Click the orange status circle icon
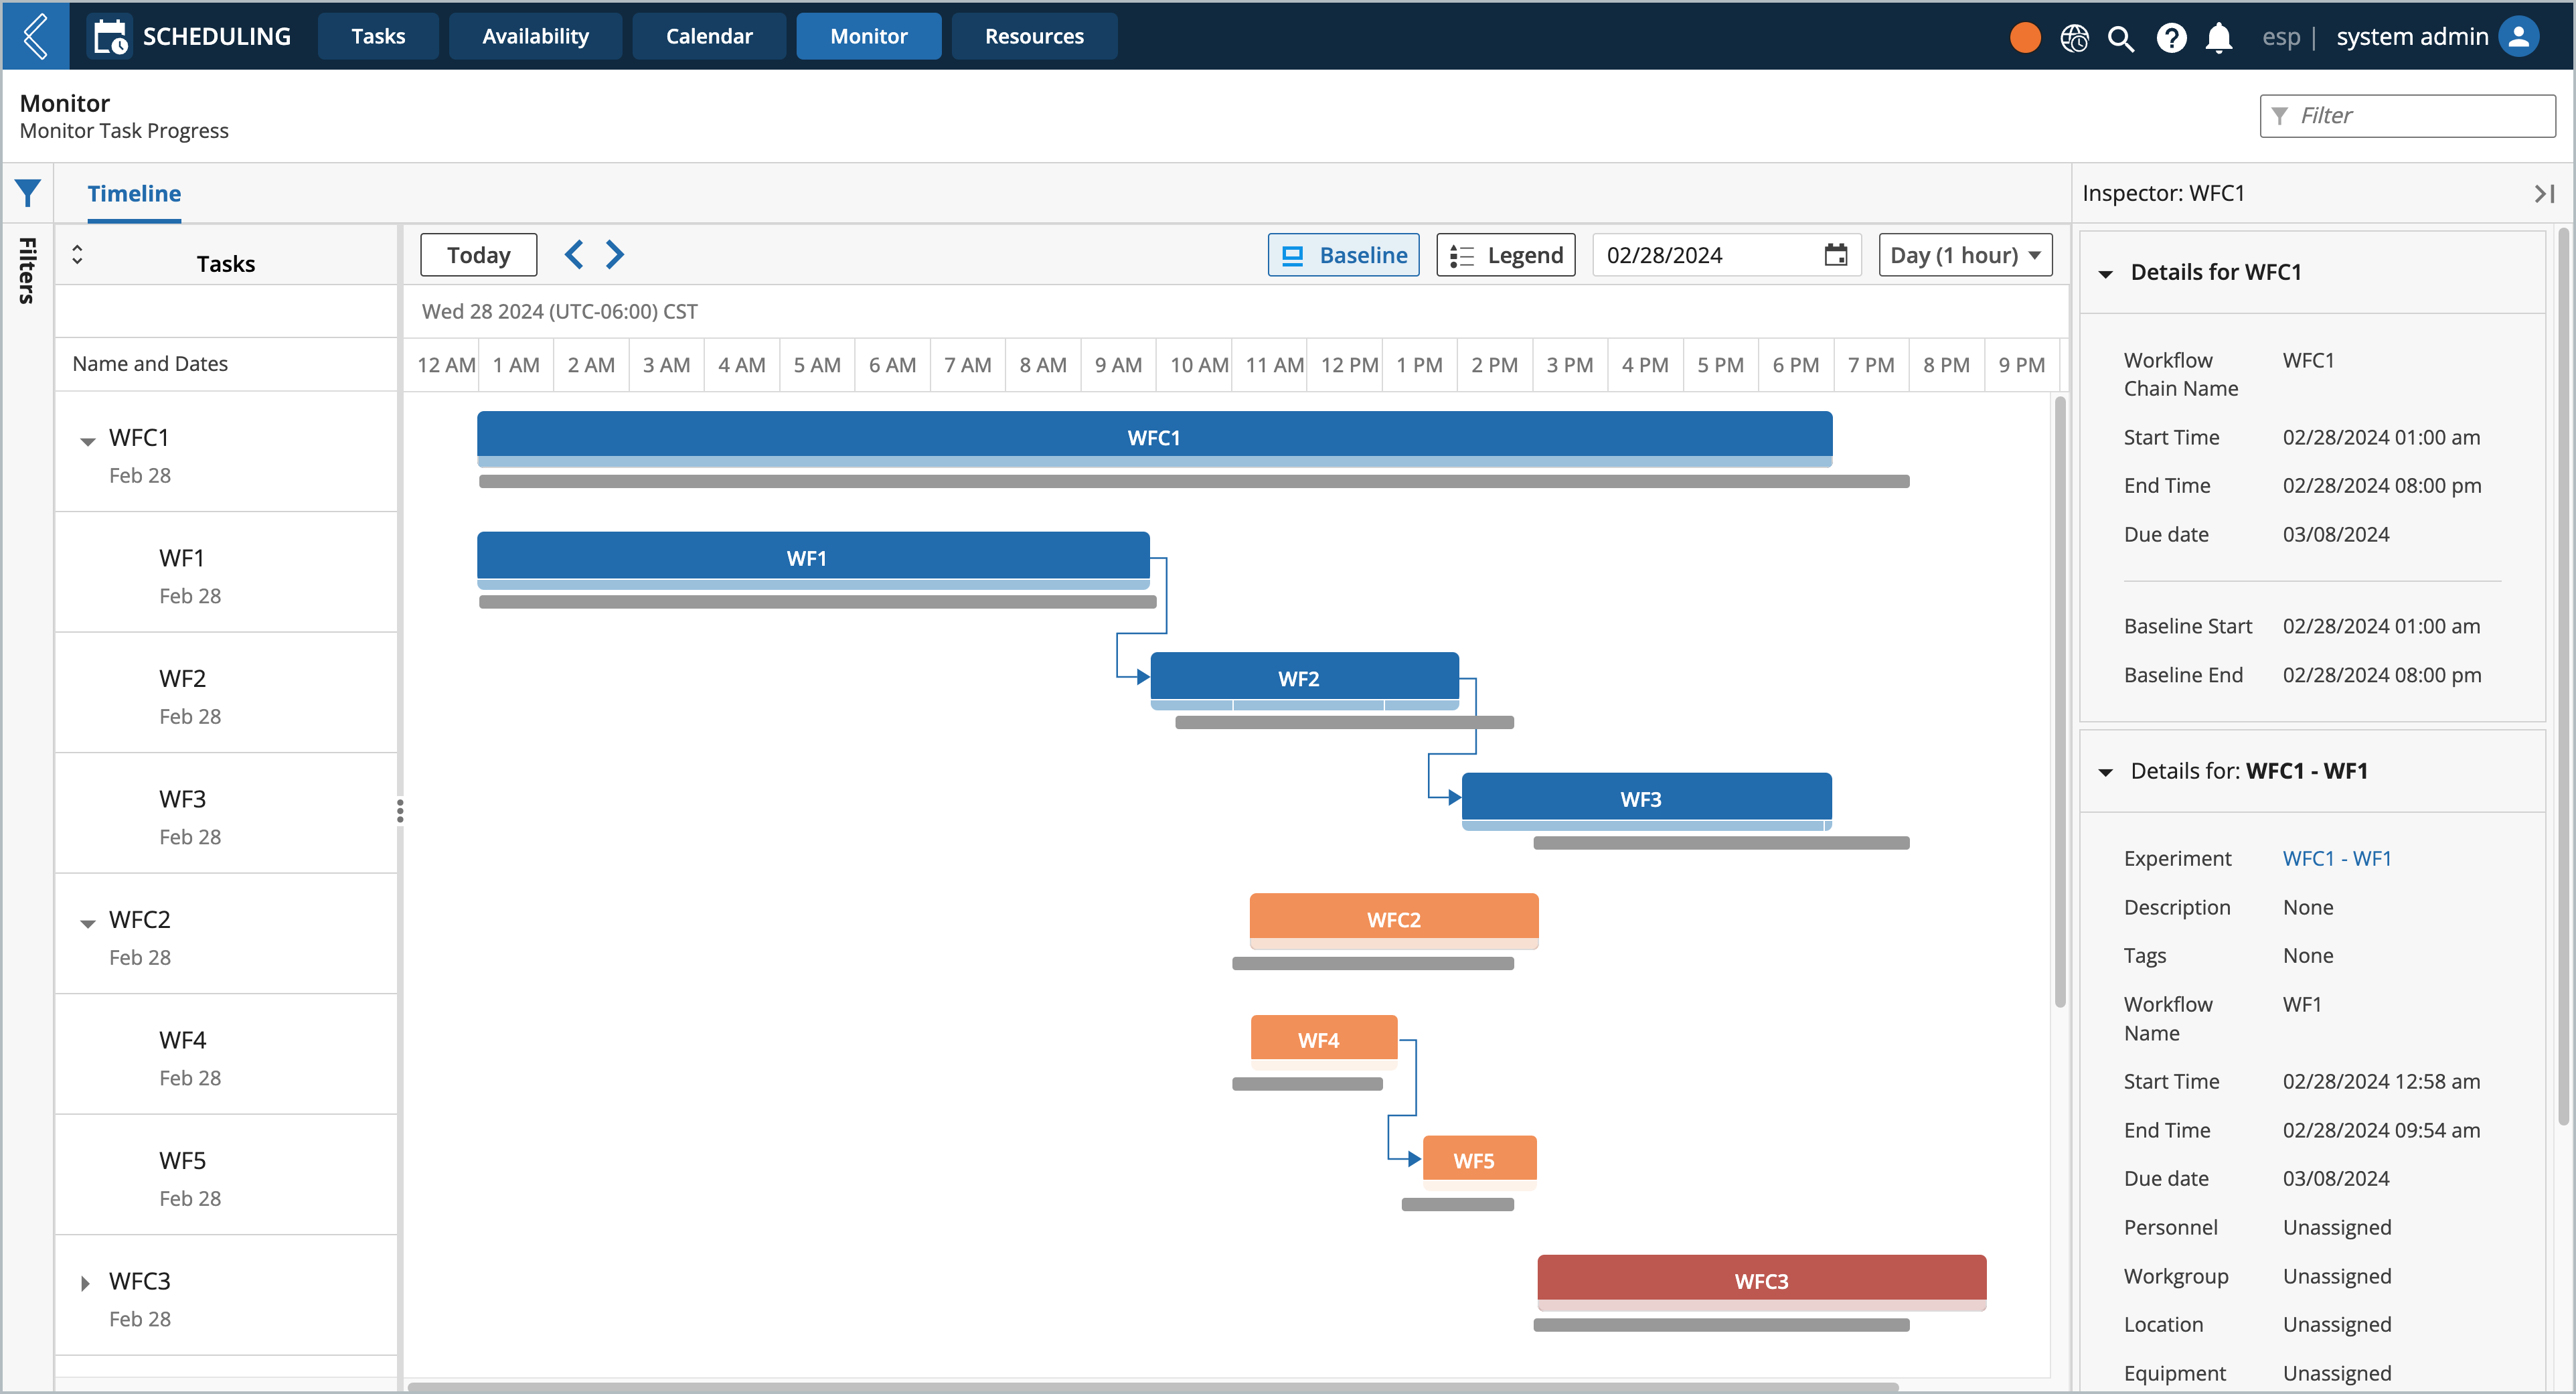This screenshot has height=1394, width=2576. pos(2025,37)
